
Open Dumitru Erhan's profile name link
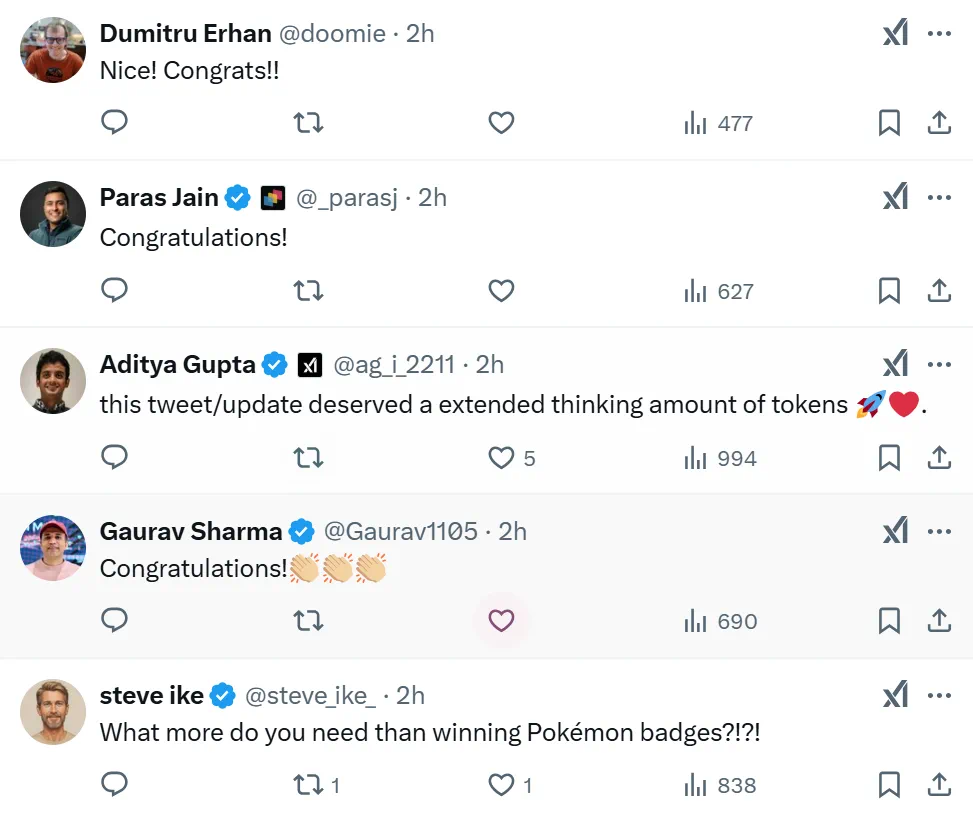[185, 33]
